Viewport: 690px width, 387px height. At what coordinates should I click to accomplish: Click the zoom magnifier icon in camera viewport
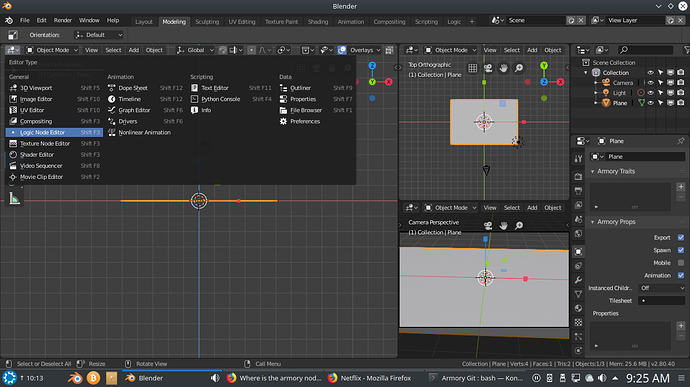click(519, 225)
